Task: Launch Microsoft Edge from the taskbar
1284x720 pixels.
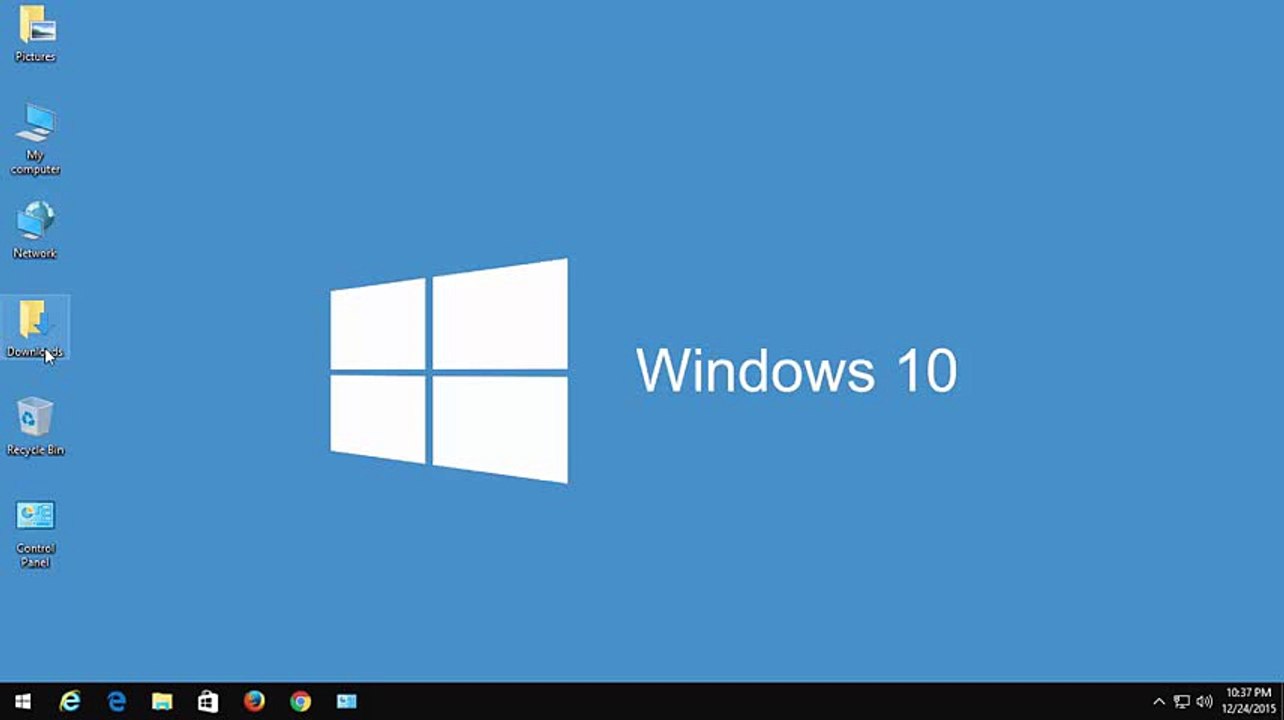Action: click(116, 701)
